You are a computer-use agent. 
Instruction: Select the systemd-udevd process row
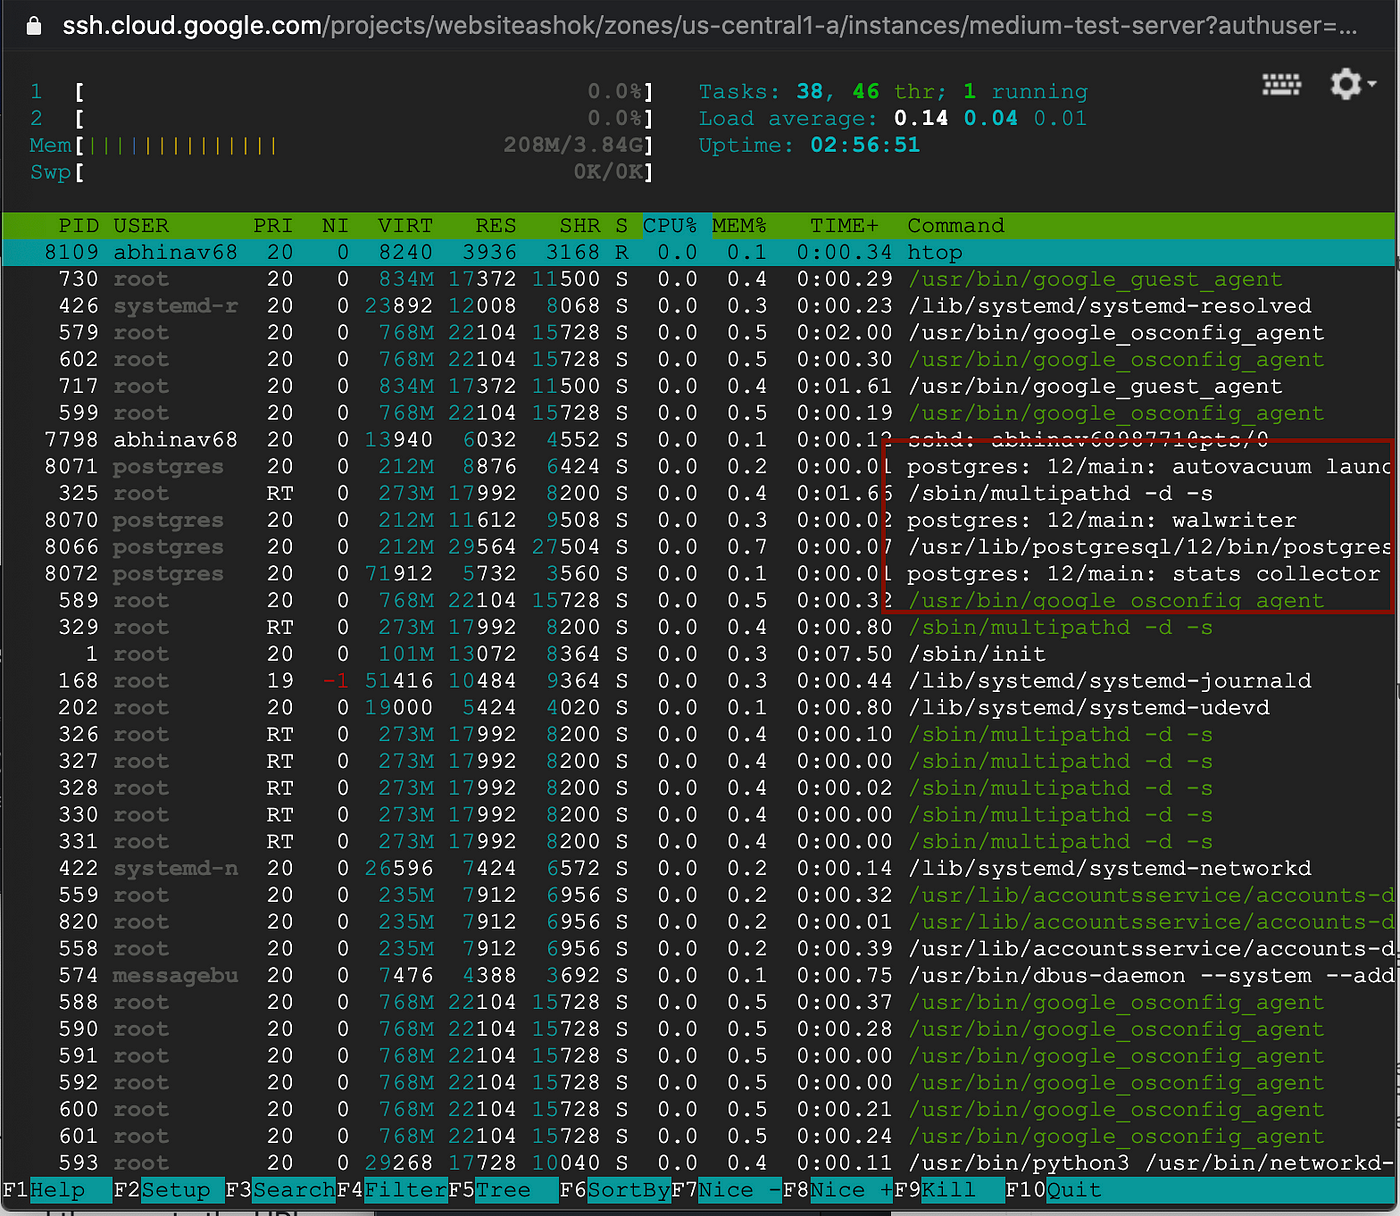tap(698, 708)
